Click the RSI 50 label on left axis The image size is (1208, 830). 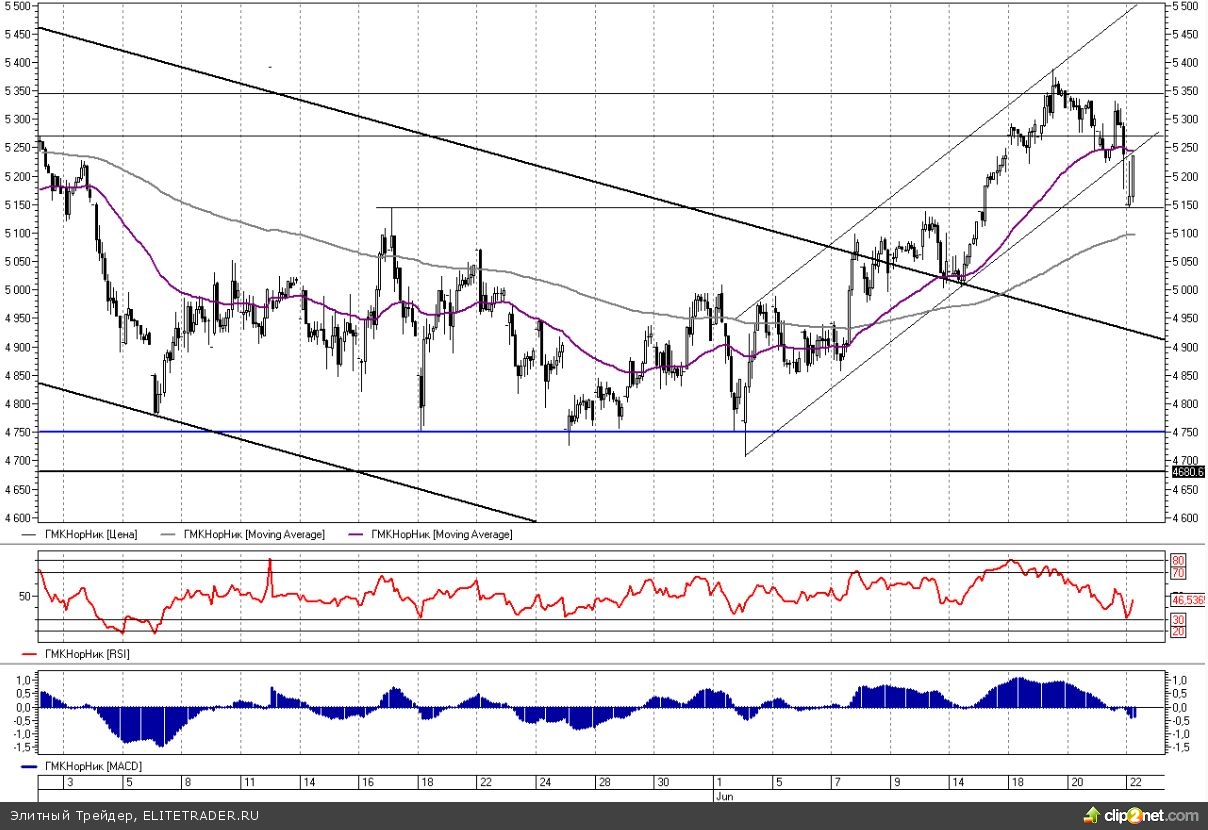tap(26, 596)
